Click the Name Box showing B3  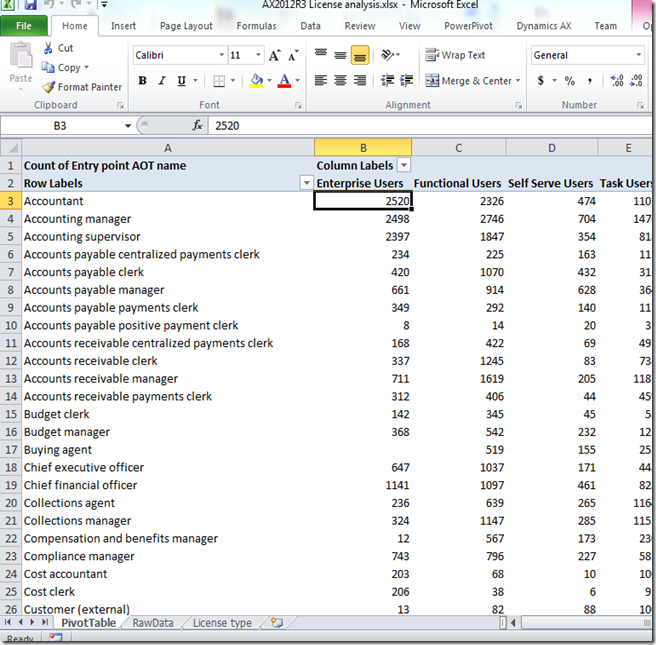click(x=65, y=125)
